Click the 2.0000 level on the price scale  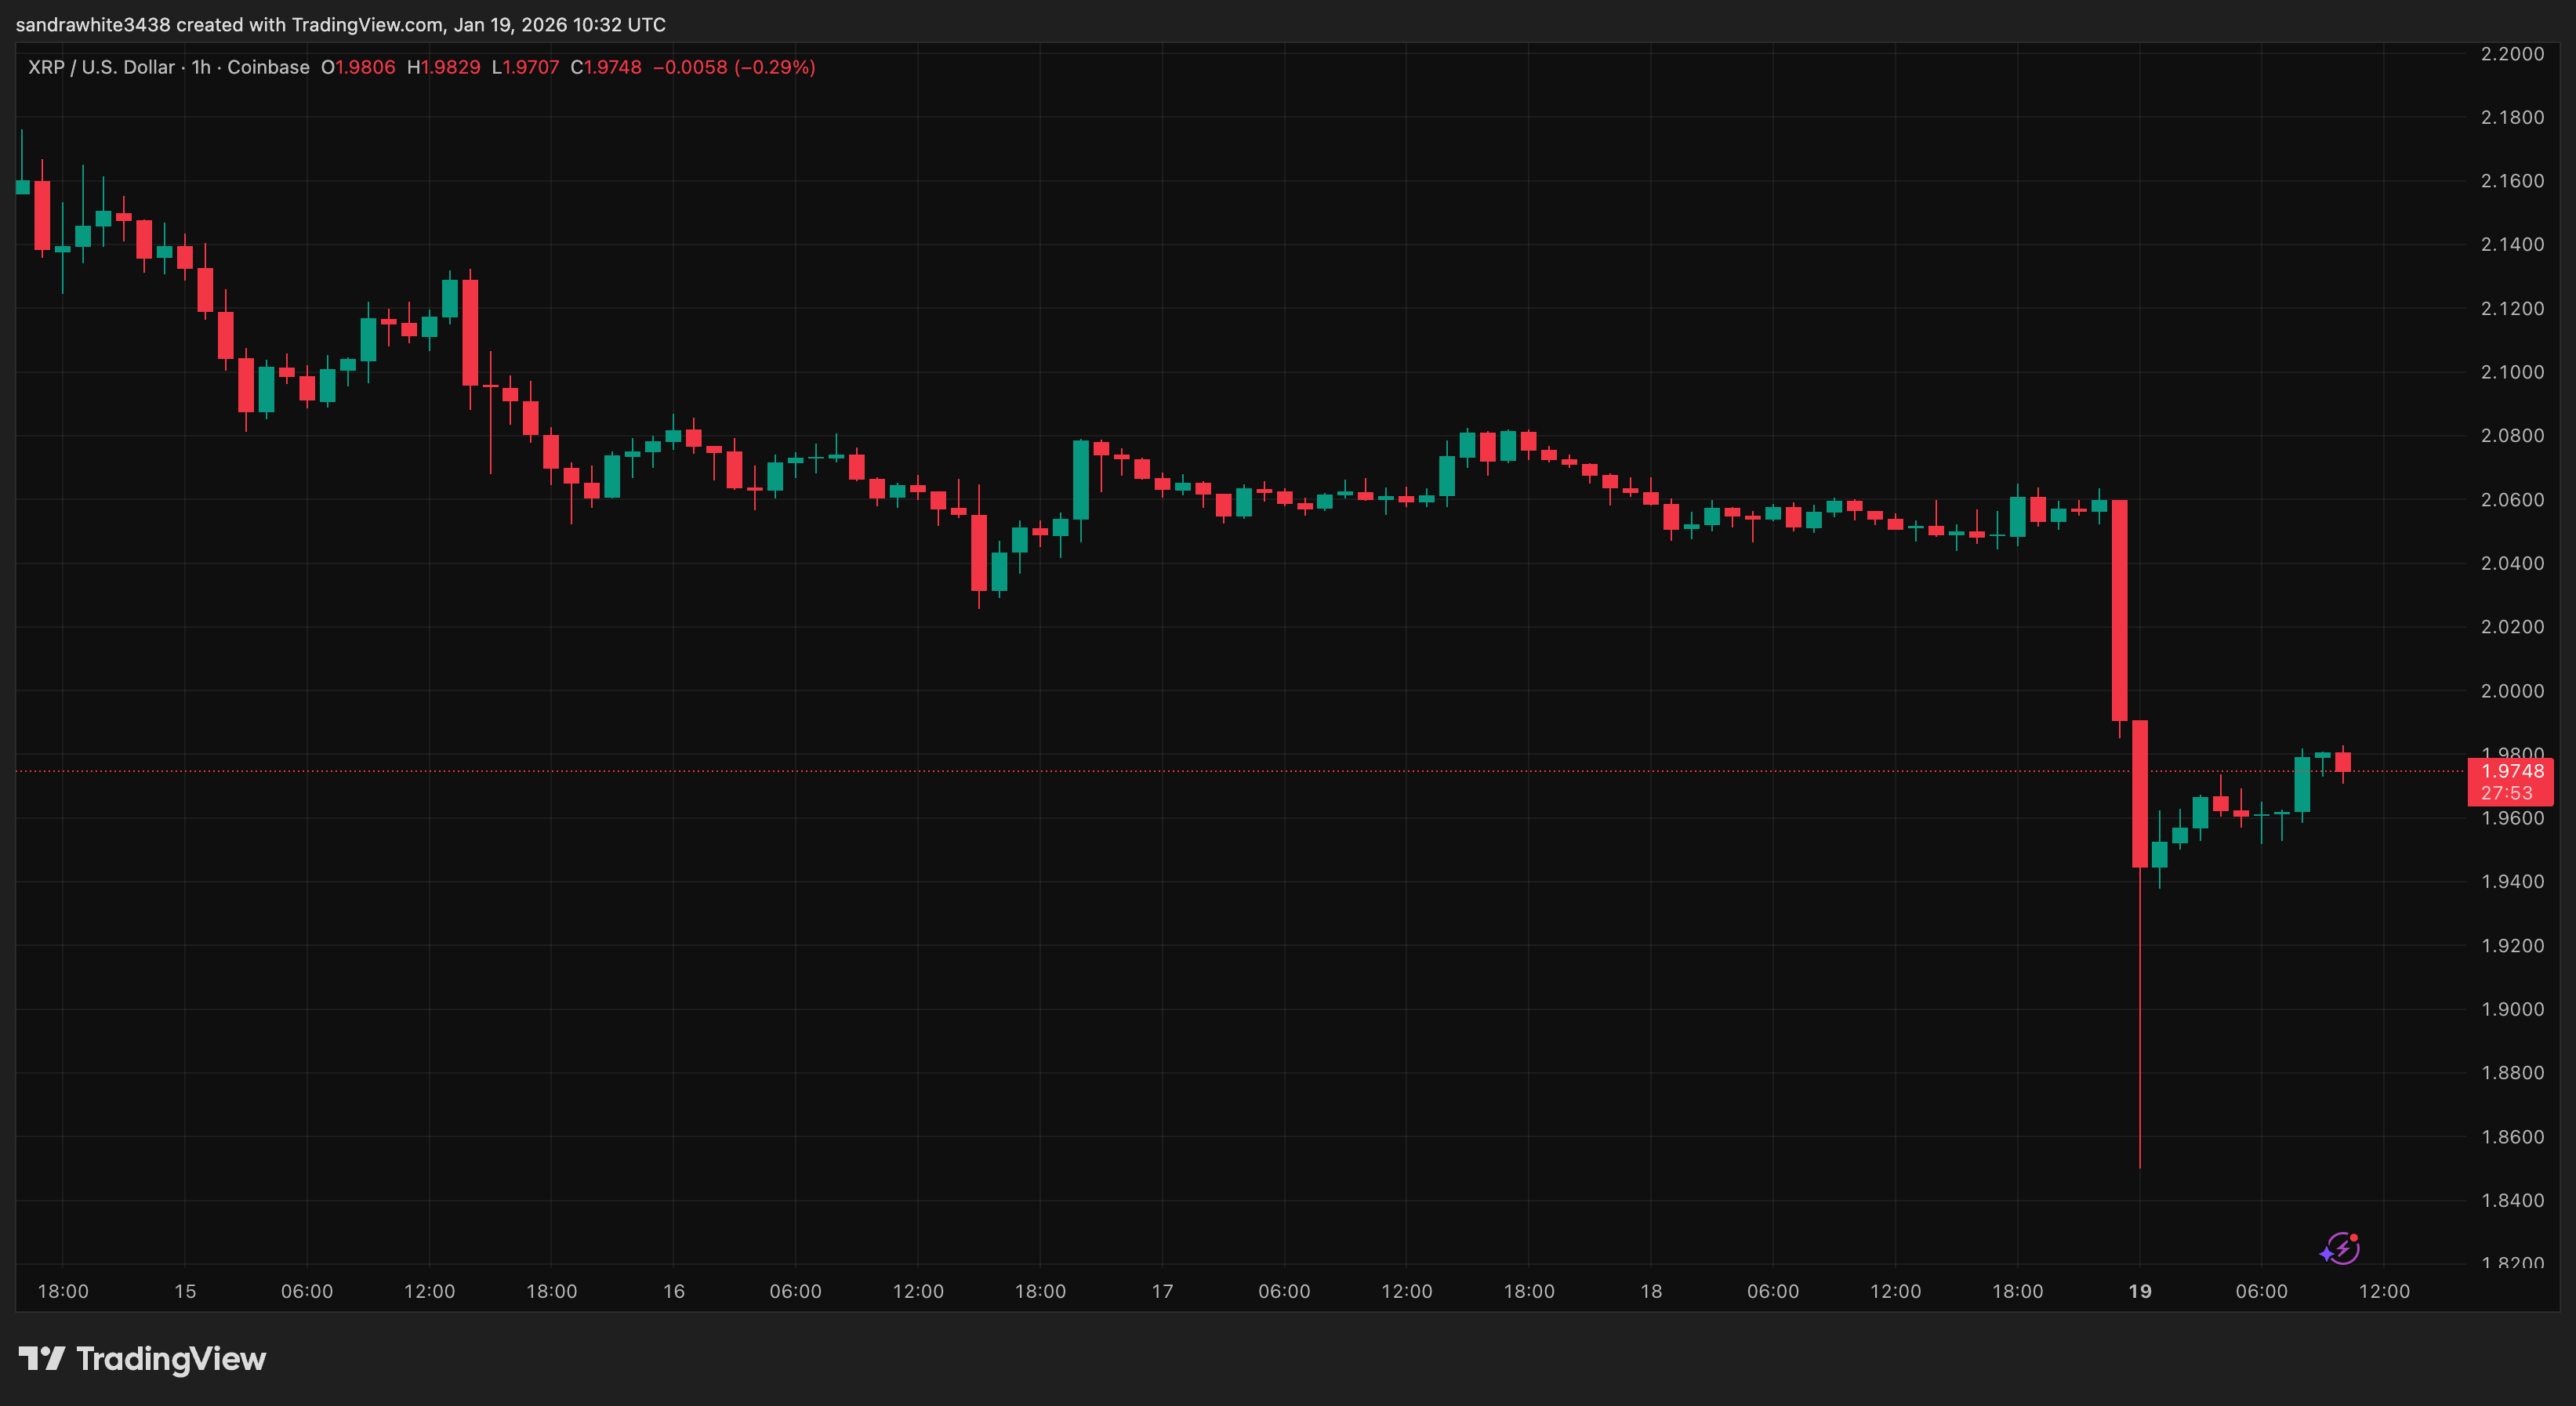pos(2513,690)
